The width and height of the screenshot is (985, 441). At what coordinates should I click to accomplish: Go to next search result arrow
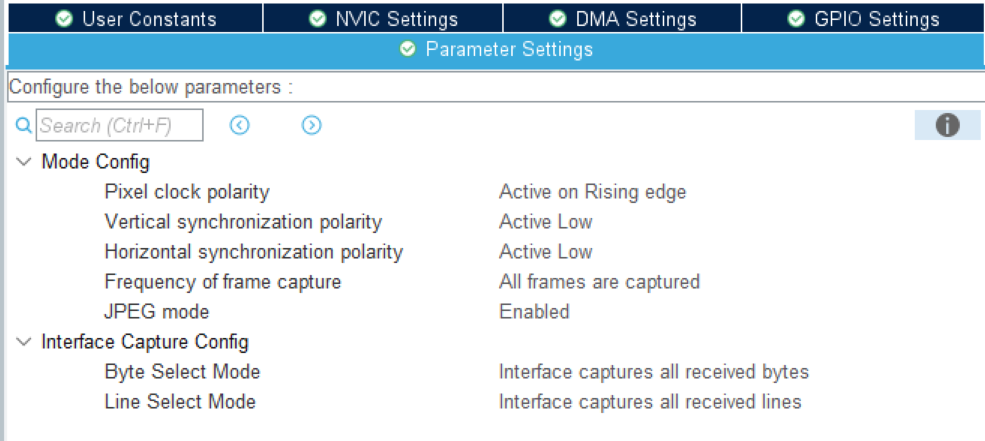coord(312,125)
